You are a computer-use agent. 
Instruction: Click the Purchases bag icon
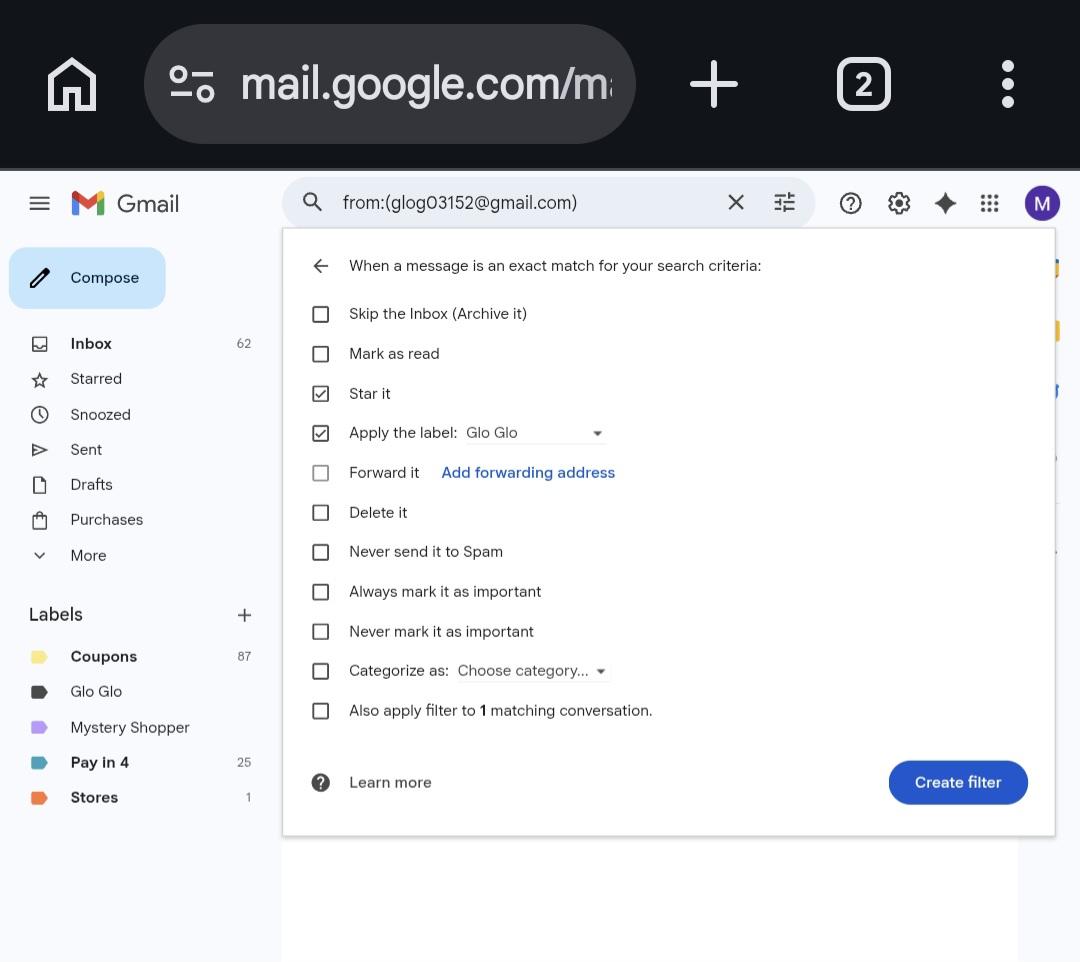40,520
